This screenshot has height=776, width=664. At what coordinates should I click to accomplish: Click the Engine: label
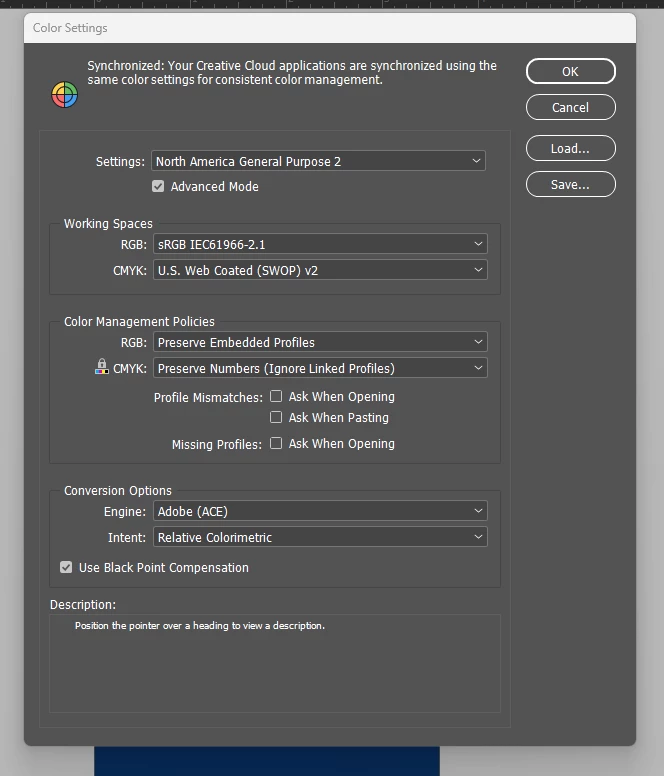[125, 512]
